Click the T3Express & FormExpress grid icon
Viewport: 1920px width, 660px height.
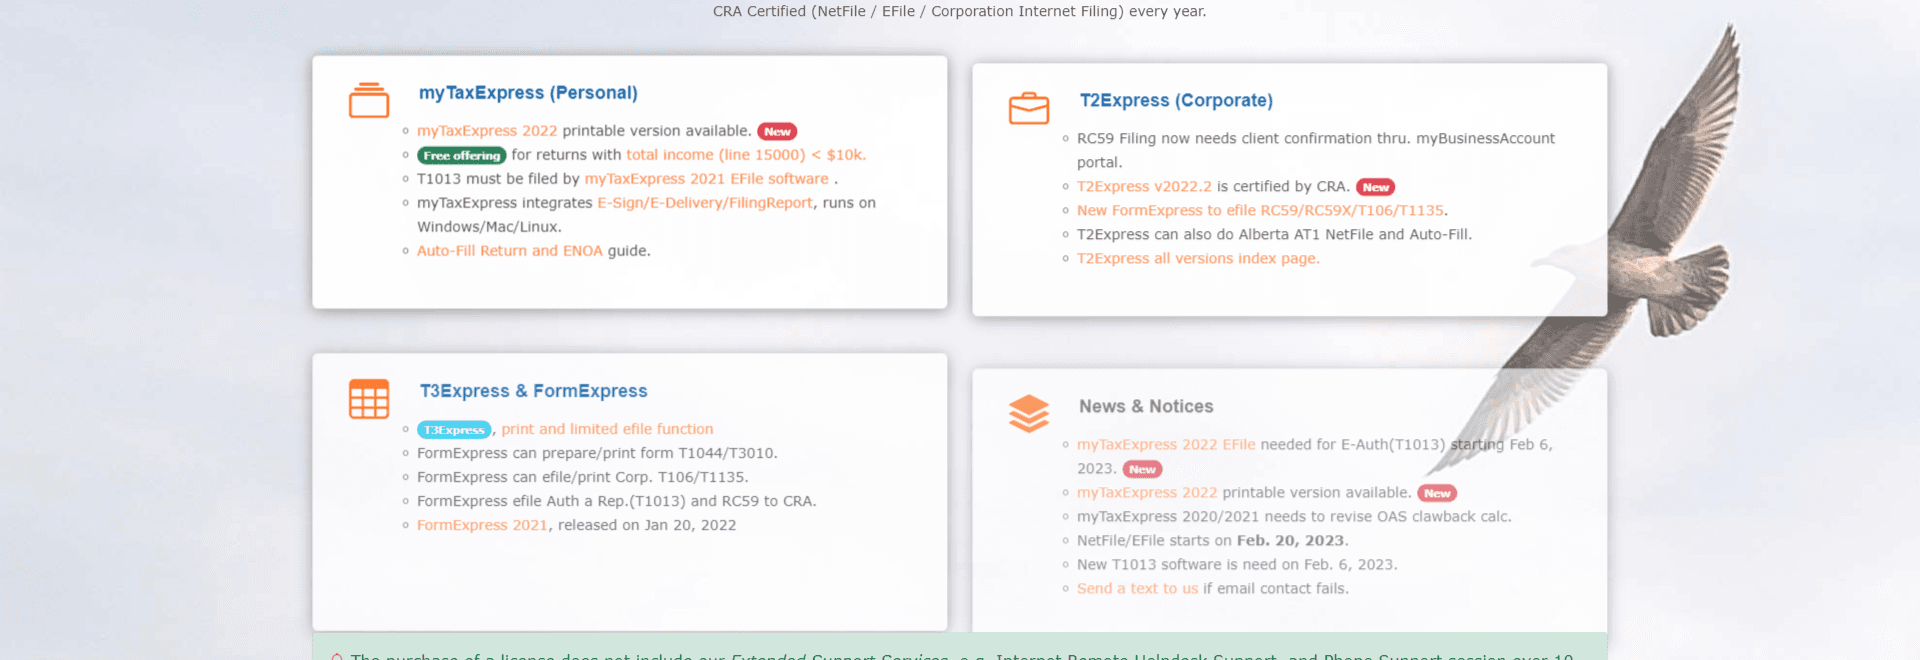tap(369, 399)
